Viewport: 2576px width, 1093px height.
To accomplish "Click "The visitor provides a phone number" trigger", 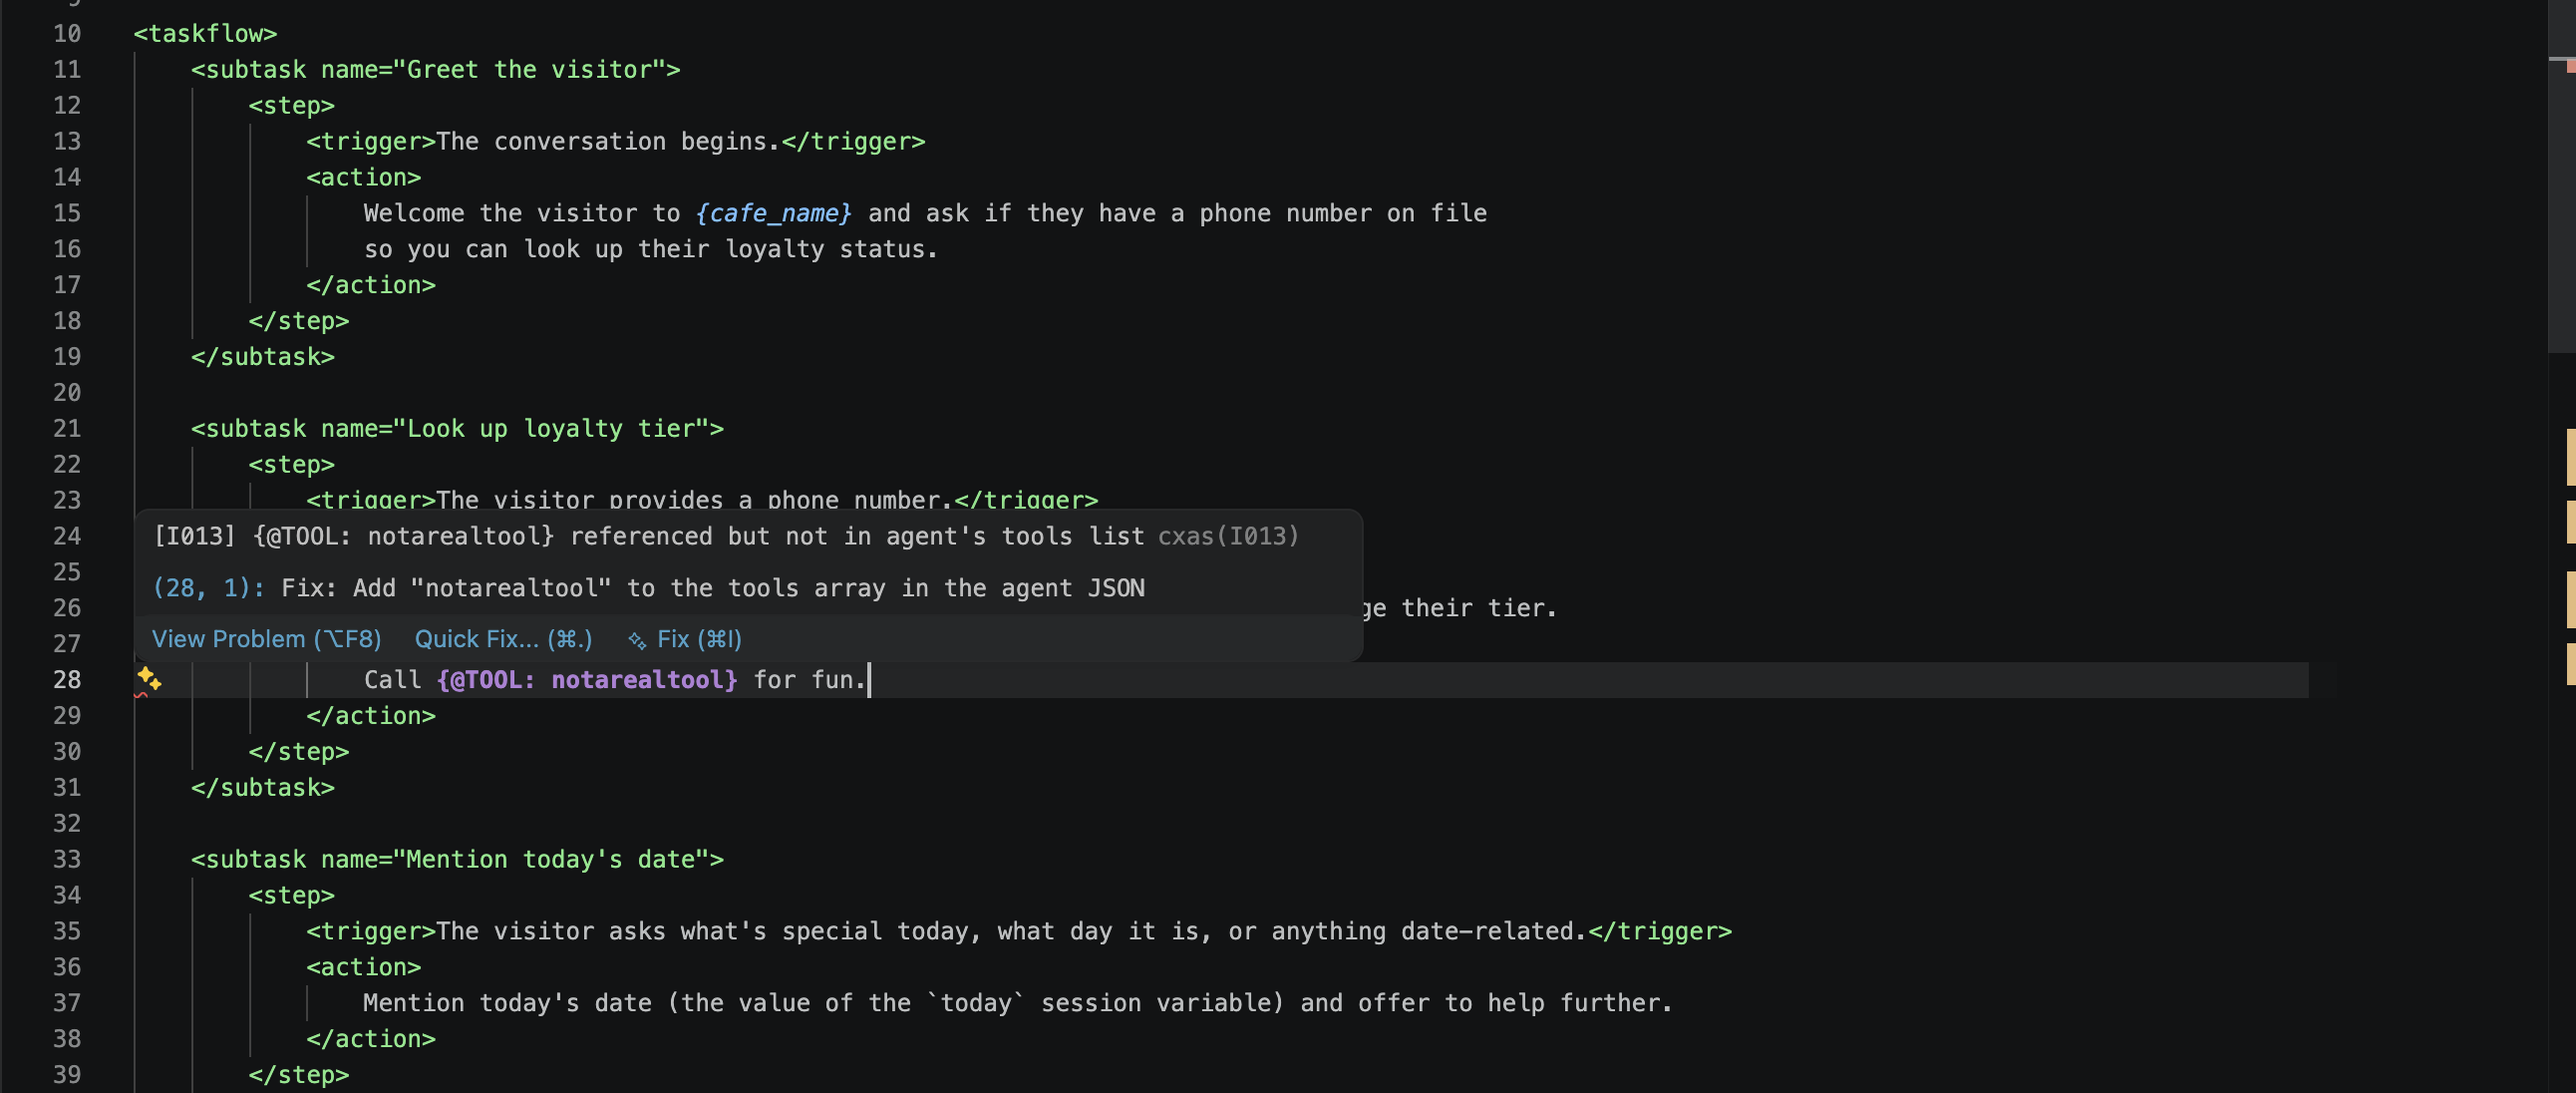I will [694, 501].
